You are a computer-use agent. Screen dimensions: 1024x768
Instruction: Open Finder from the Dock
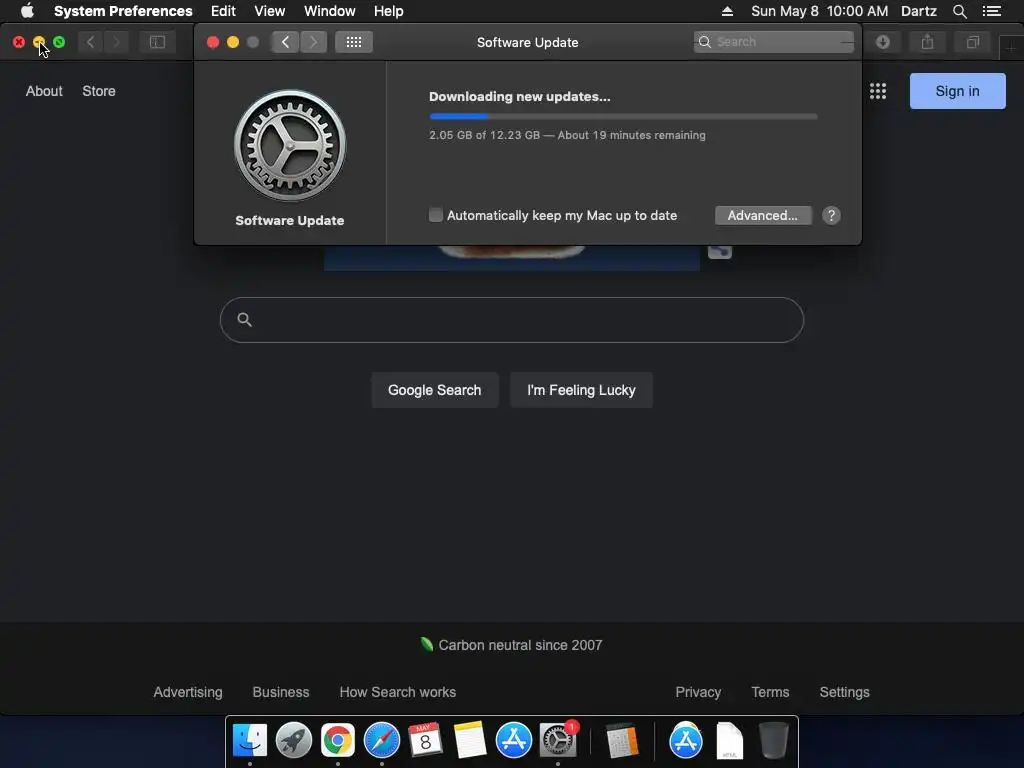coord(249,741)
